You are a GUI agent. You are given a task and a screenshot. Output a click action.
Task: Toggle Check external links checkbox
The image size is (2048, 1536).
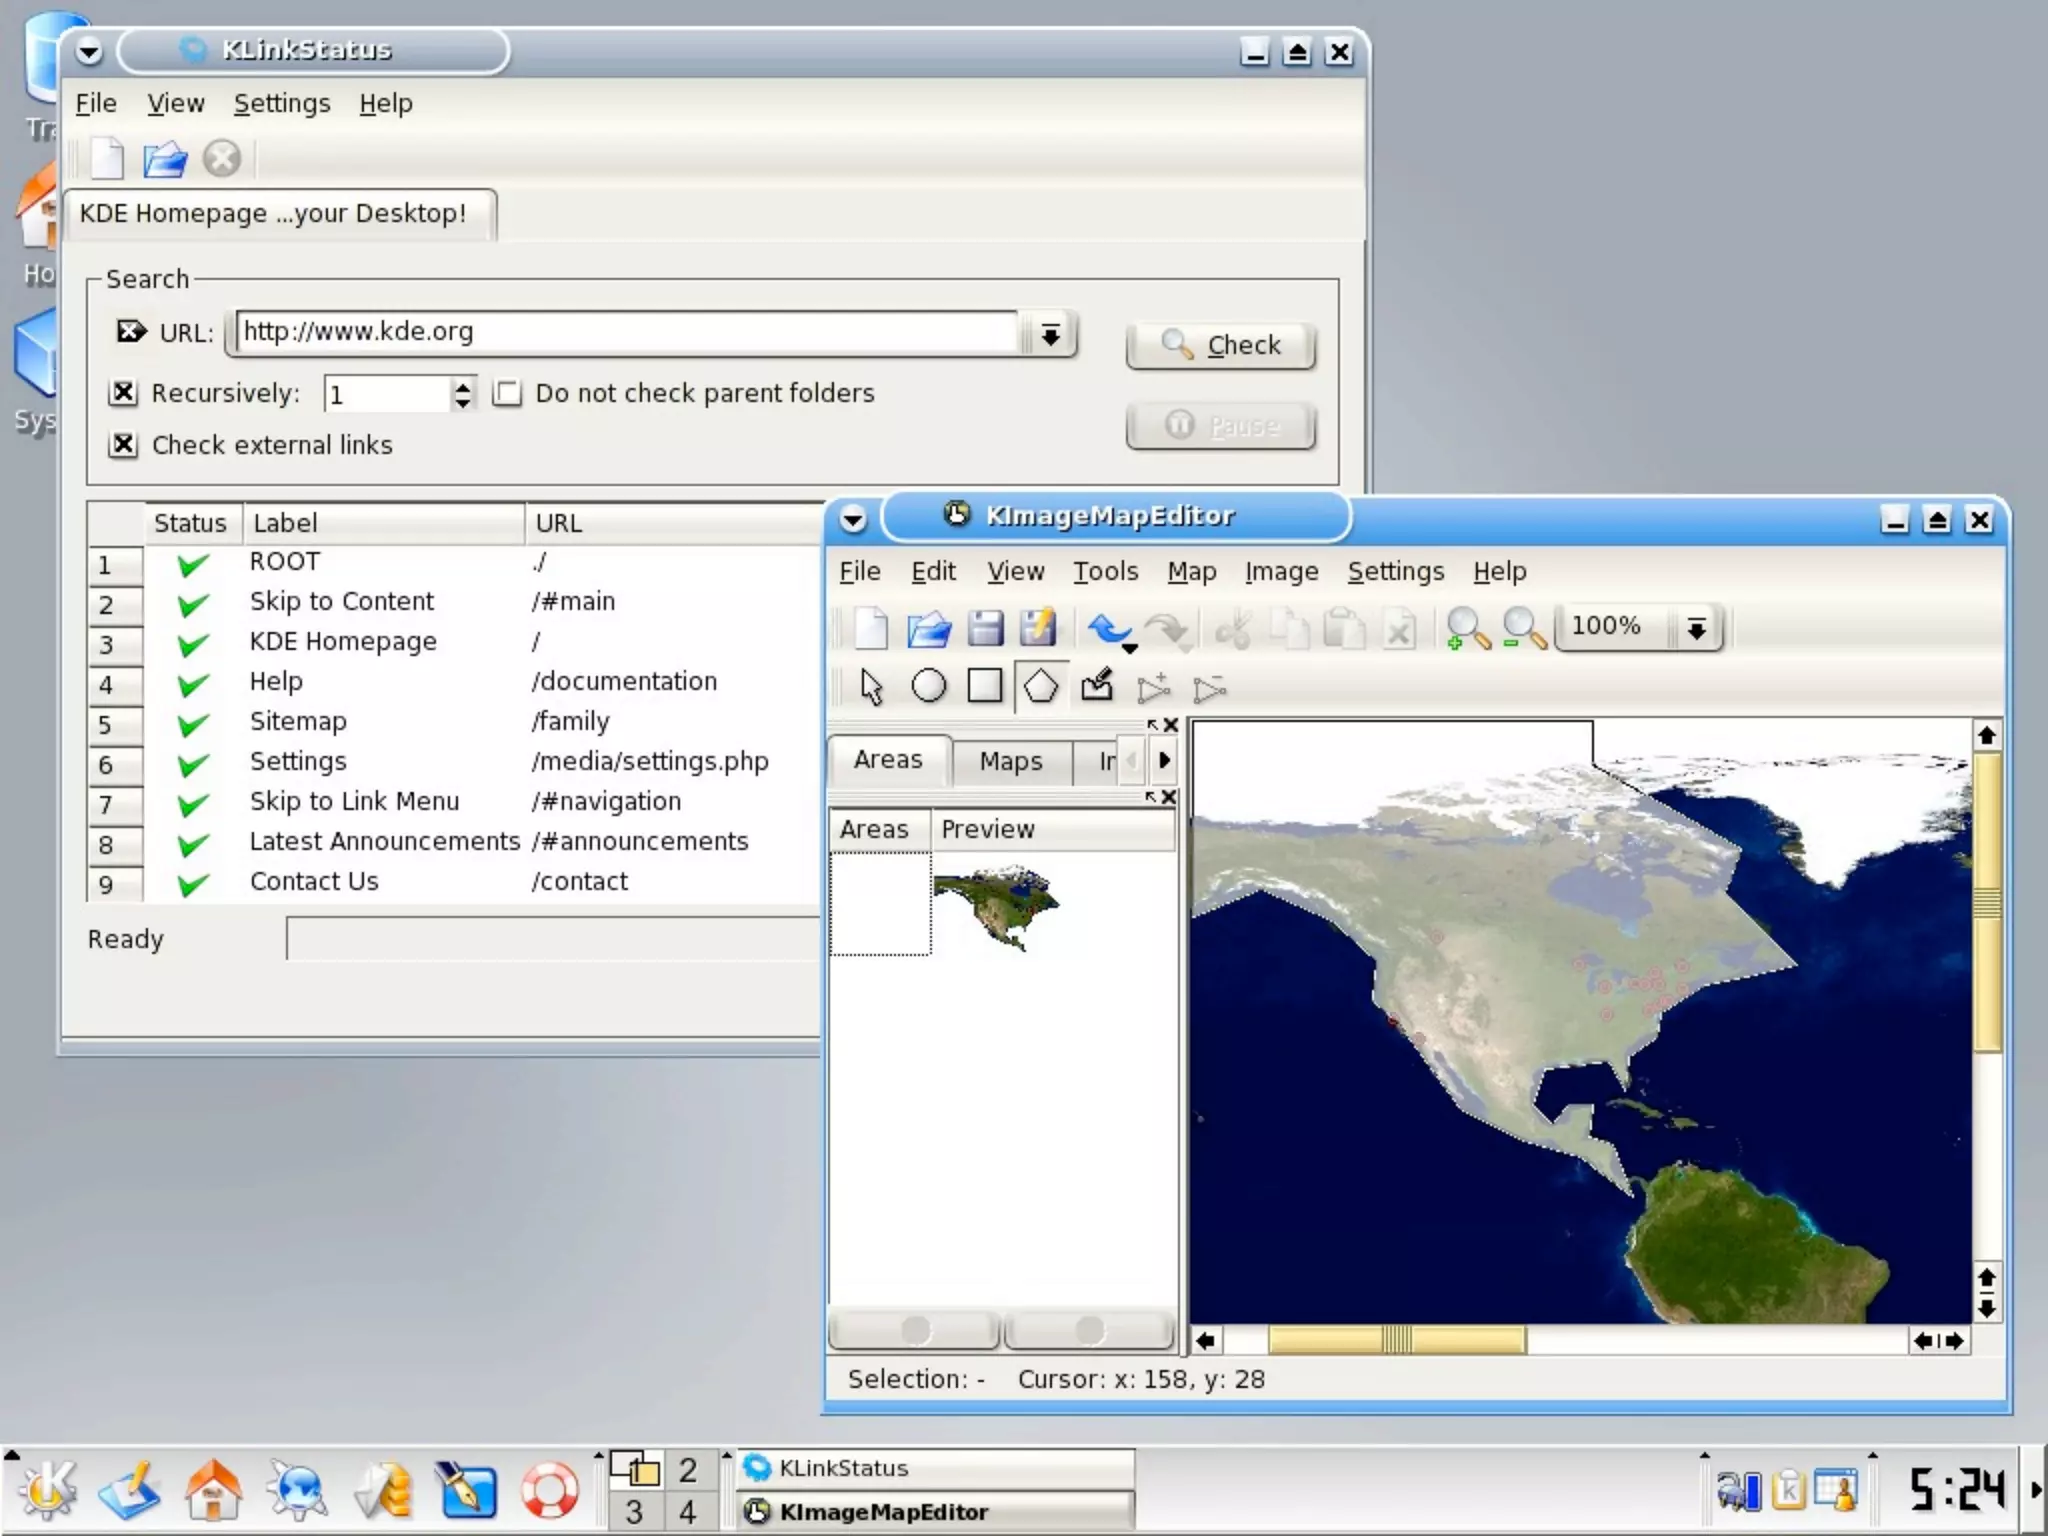pos(123,444)
